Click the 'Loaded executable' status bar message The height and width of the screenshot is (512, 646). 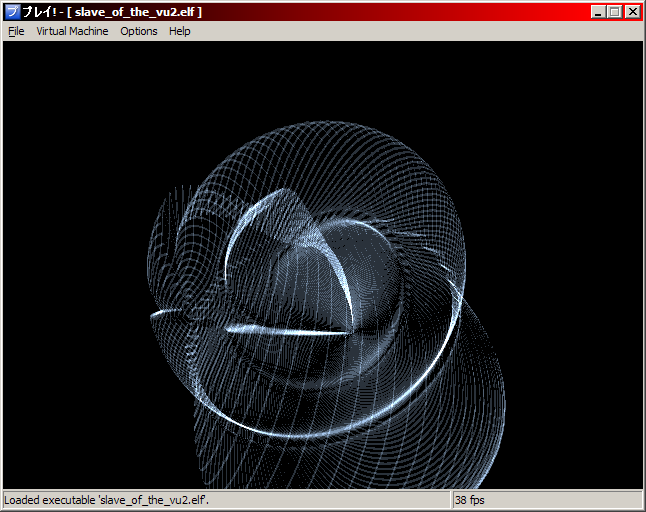pos(112,499)
